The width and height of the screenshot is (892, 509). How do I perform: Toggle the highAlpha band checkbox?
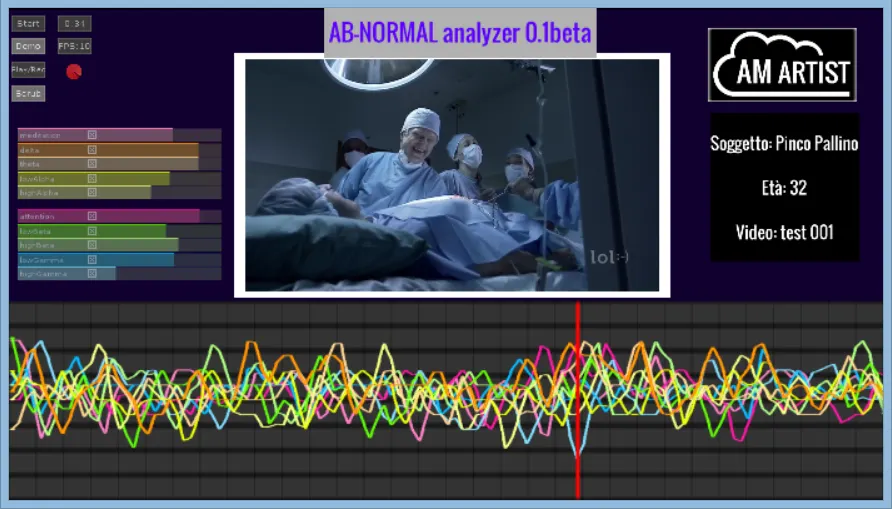[92, 192]
